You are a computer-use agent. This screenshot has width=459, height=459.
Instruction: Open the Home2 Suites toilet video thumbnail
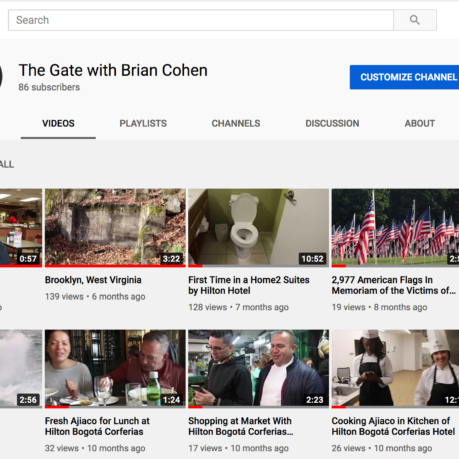pos(259,228)
